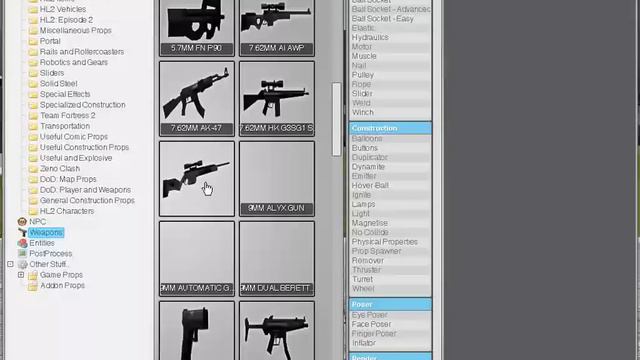This screenshot has width=640, height=360.
Task: Expand the Game Props tree node
Action: click(21, 275)
